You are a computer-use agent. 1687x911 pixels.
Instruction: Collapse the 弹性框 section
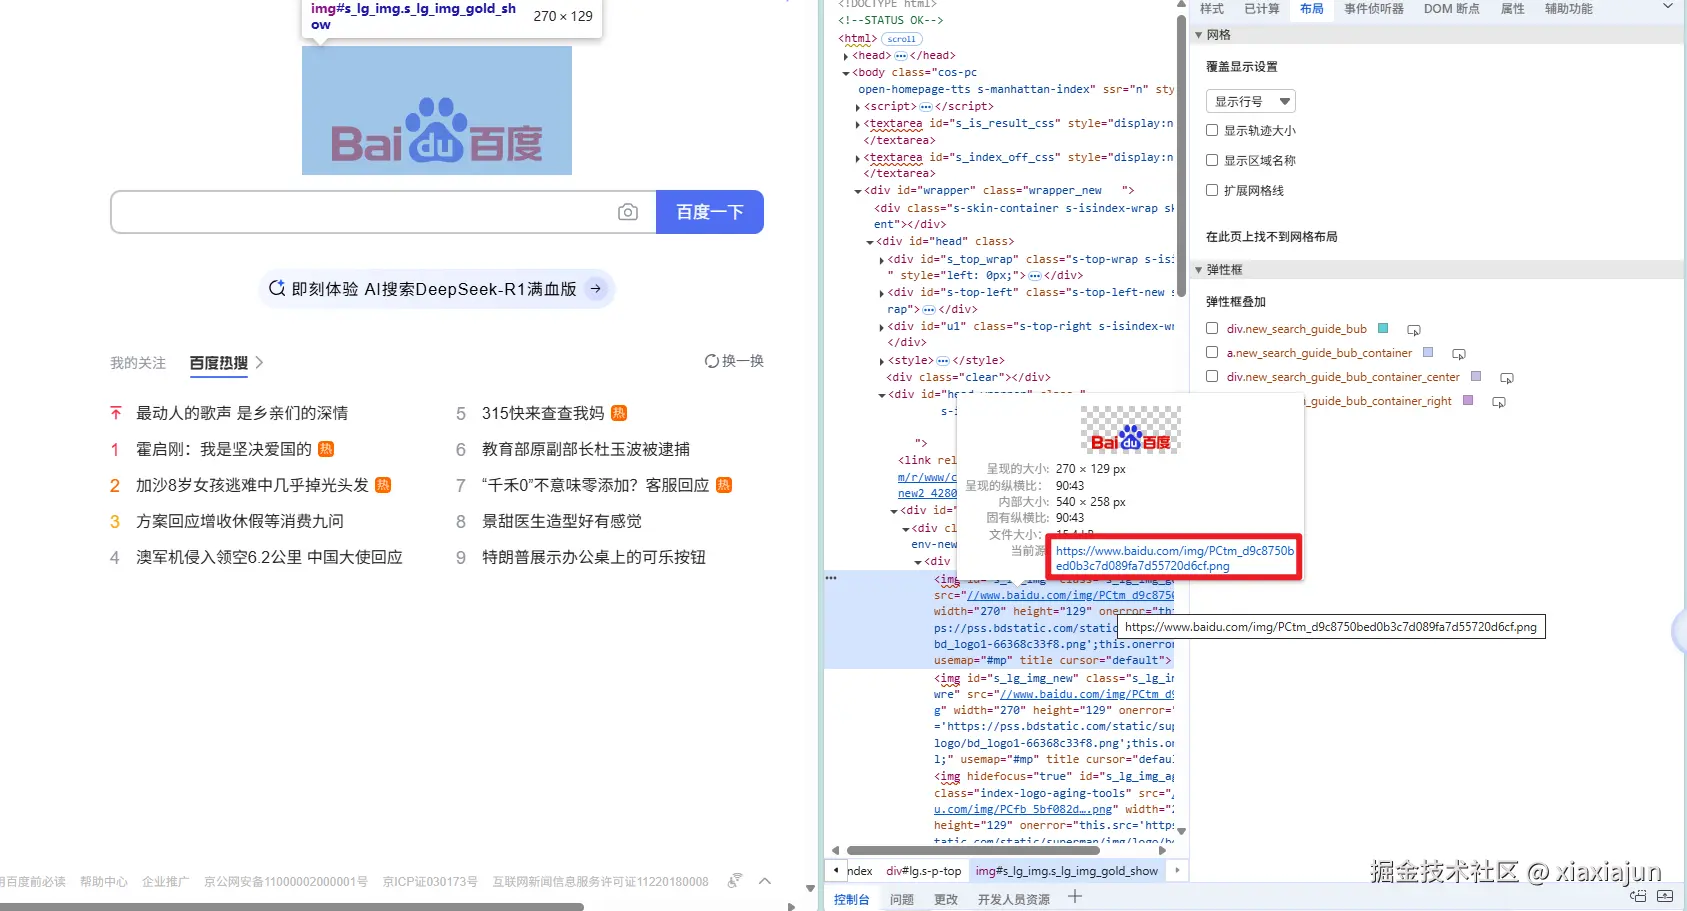coord(1199,270)
